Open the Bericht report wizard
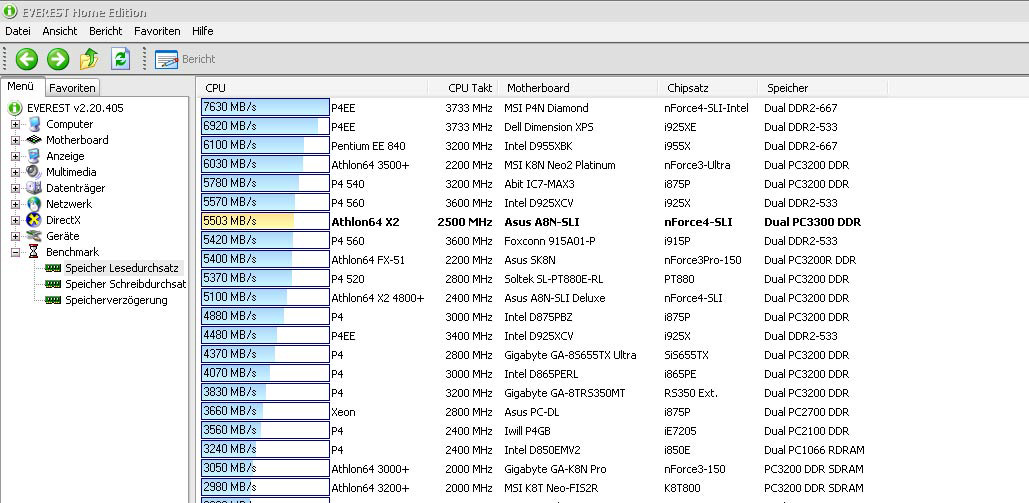 click(x=185, y=59)
